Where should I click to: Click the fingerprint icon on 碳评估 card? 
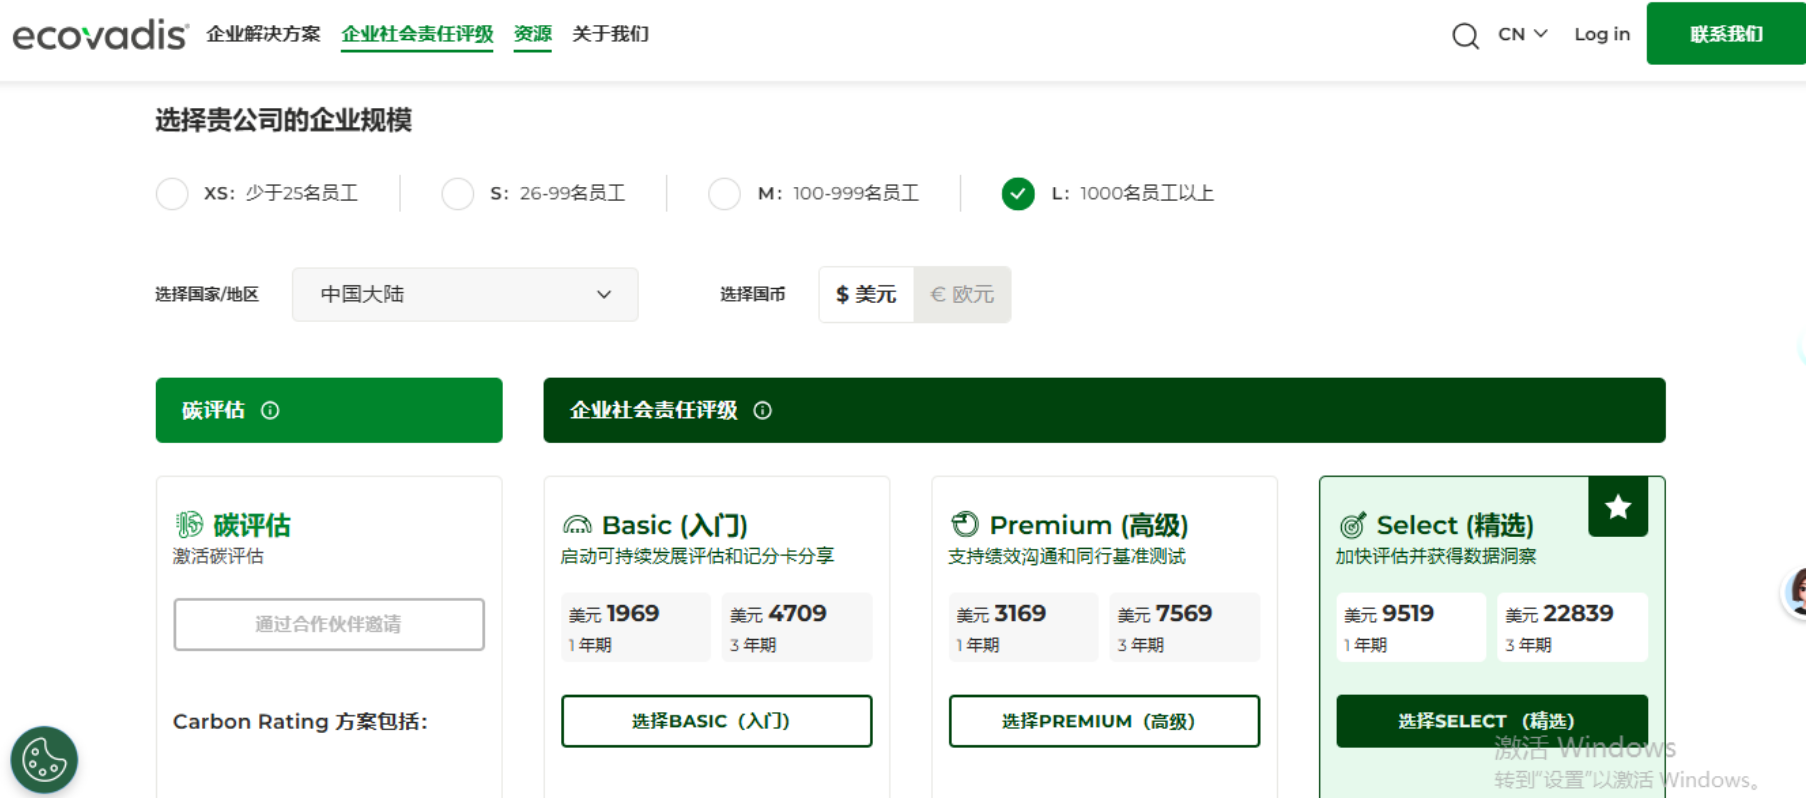(x=189, y=524)
